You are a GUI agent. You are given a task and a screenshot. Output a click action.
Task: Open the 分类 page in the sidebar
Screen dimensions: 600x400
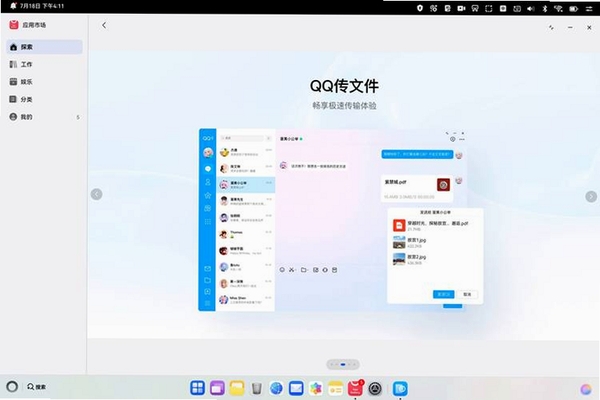point(44,99)
